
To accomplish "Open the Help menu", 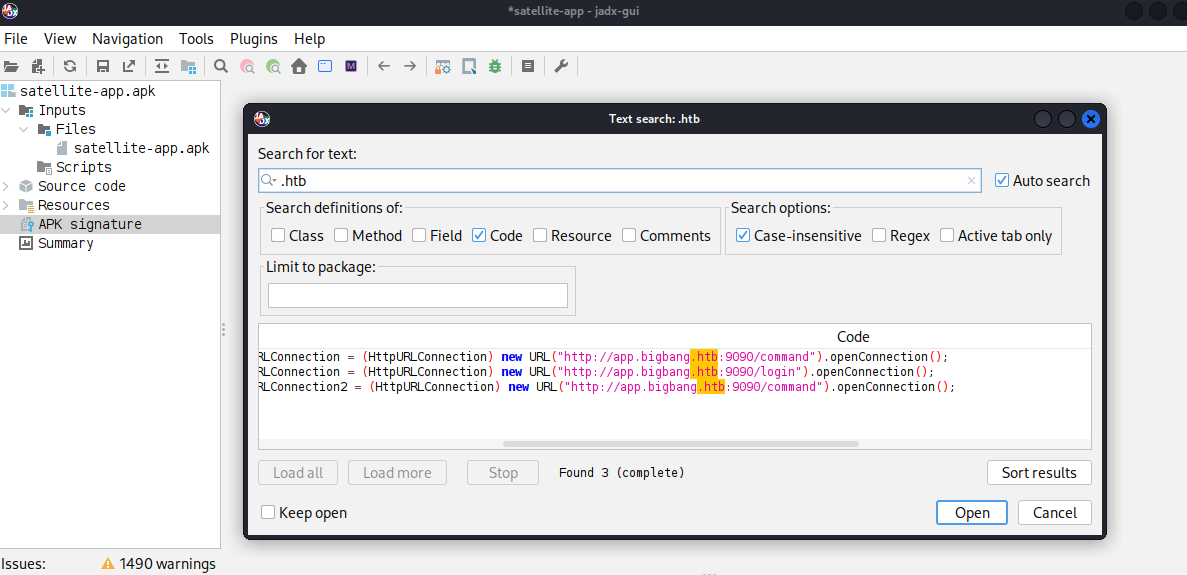I will point(310,39).
